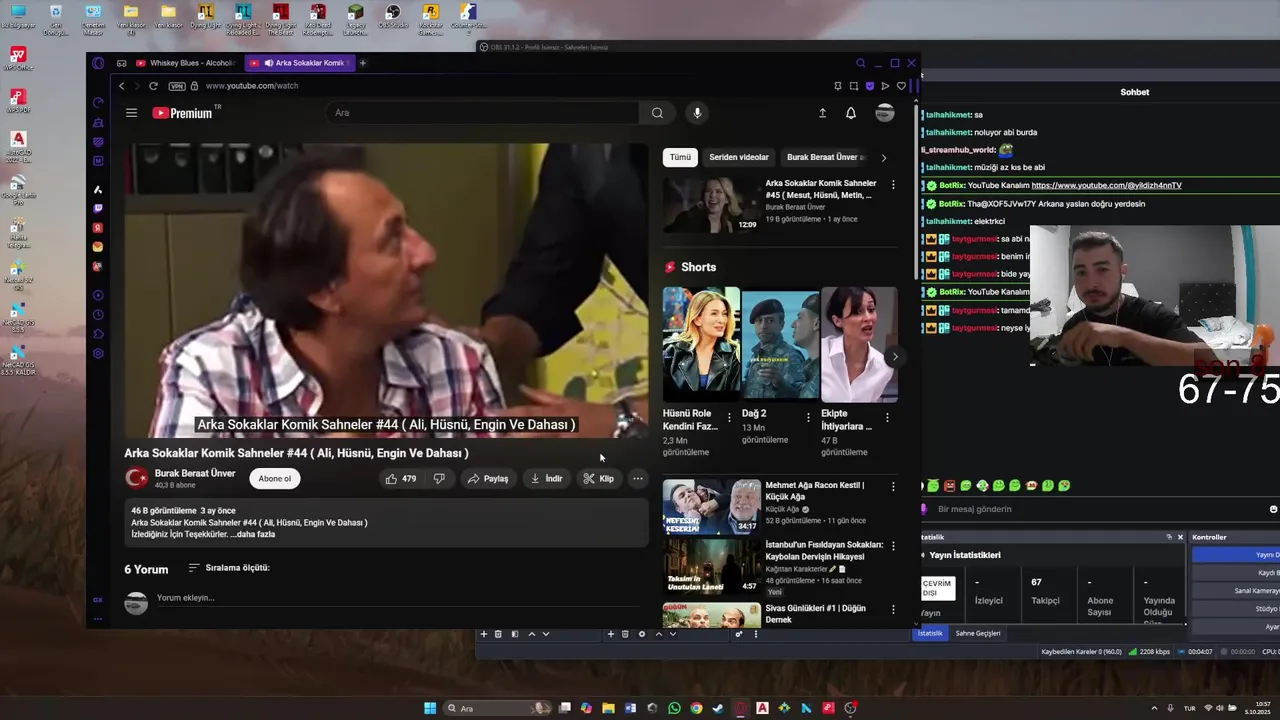Open more actions menu beside Klip
This screenshot has height=720, width=1280.
(638, 479)
